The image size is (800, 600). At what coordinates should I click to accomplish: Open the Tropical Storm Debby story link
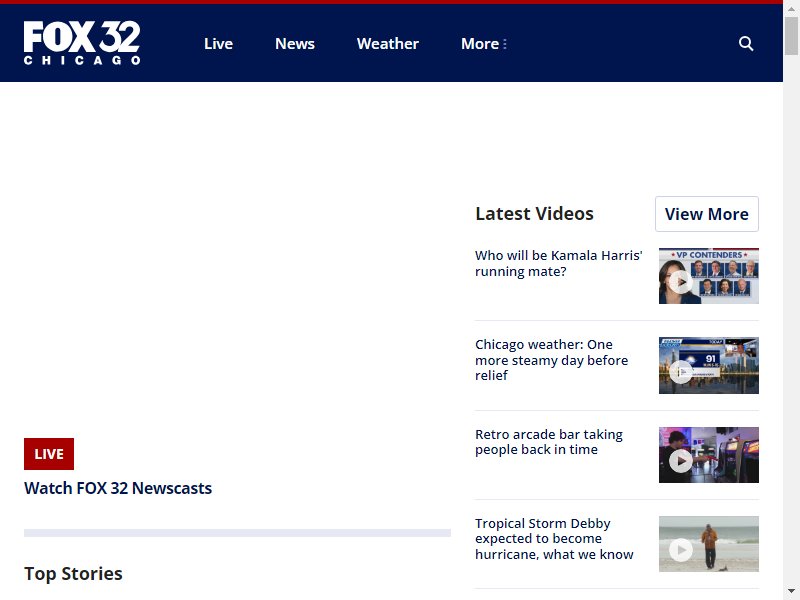tap(554, 539)
